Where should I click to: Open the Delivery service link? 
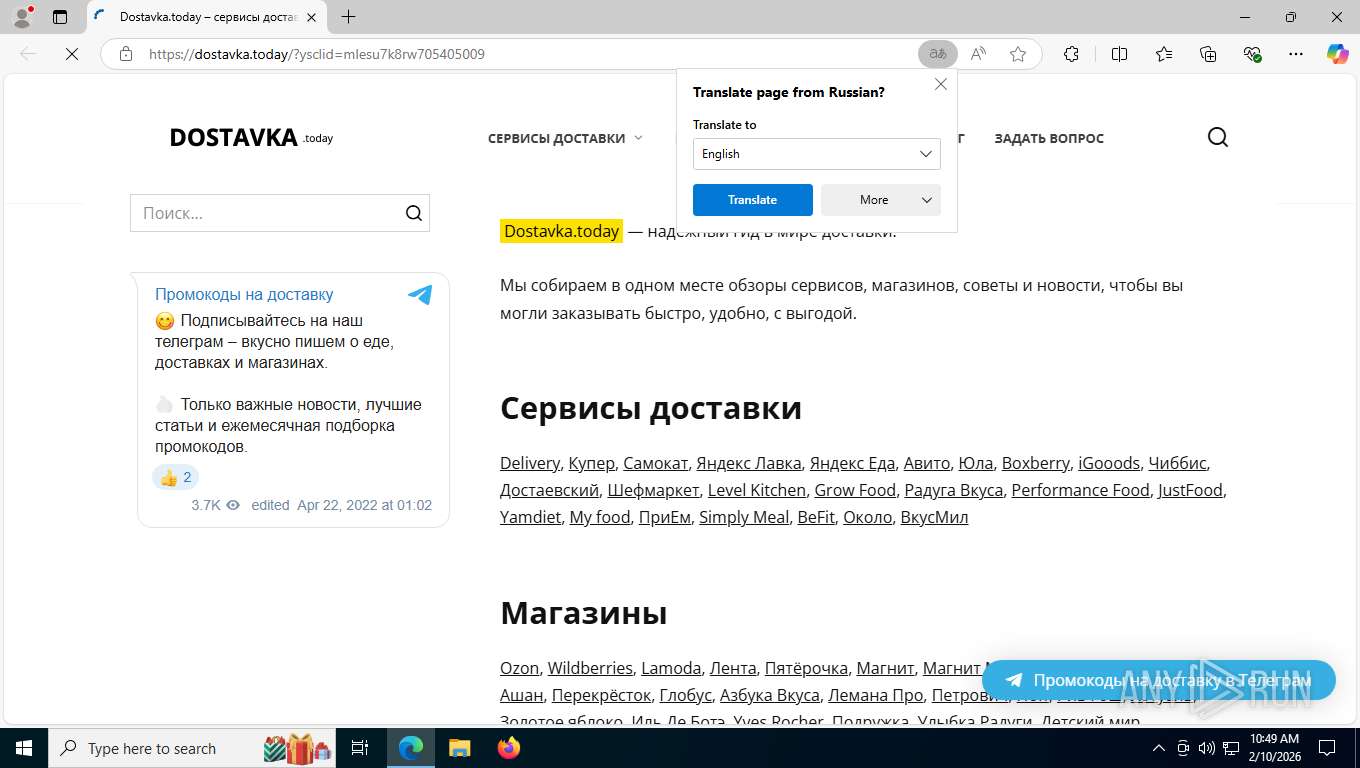pyautogui.click(x=530, y=463)
